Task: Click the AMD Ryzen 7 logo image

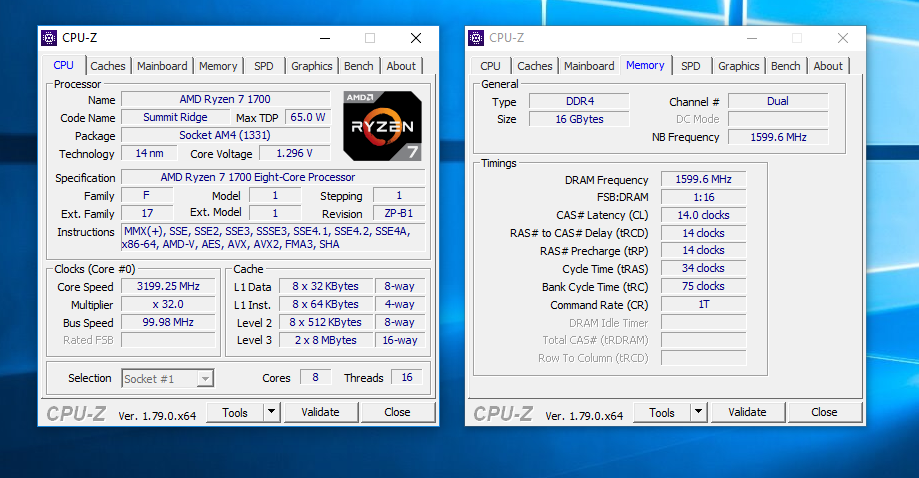Action: [382, 126]
